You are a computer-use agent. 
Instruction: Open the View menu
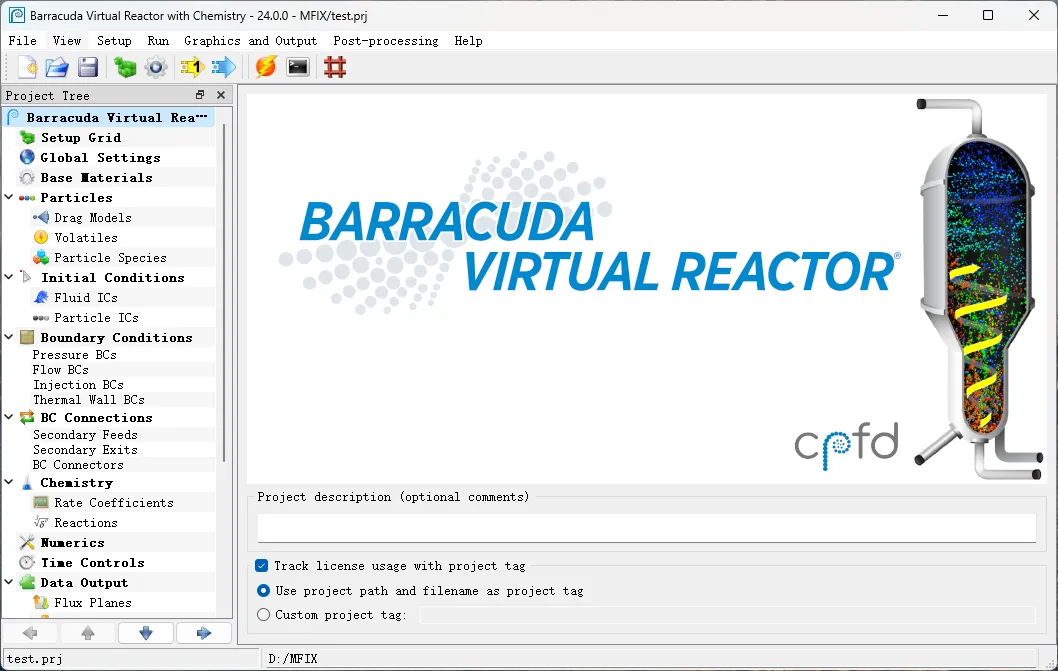pos(67,41)
